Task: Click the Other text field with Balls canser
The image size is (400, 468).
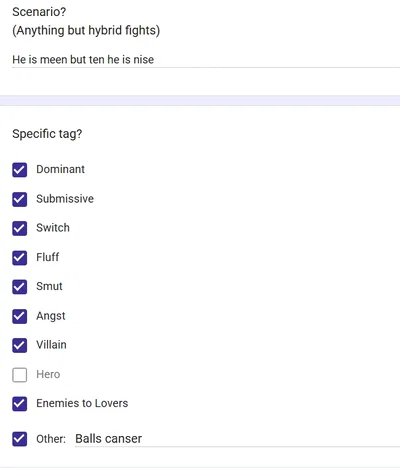Action: [237, 439]
